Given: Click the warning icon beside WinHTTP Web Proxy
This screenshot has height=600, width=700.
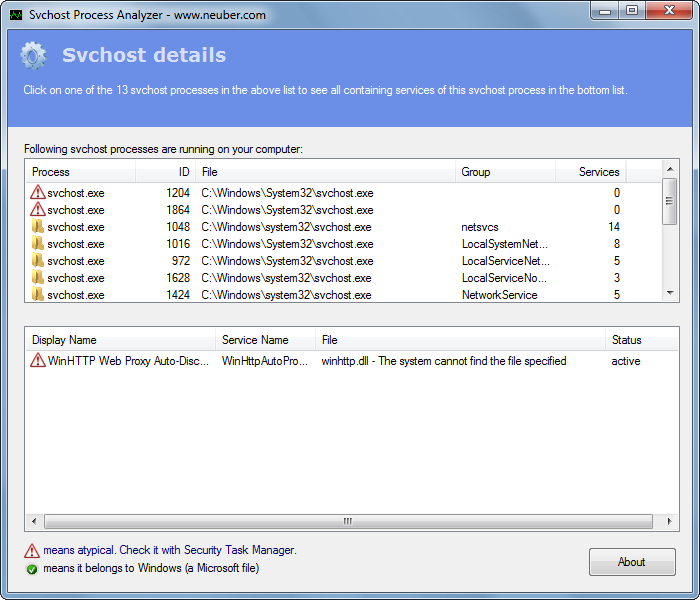Looking at the screenshot, I should click(38, 360).
